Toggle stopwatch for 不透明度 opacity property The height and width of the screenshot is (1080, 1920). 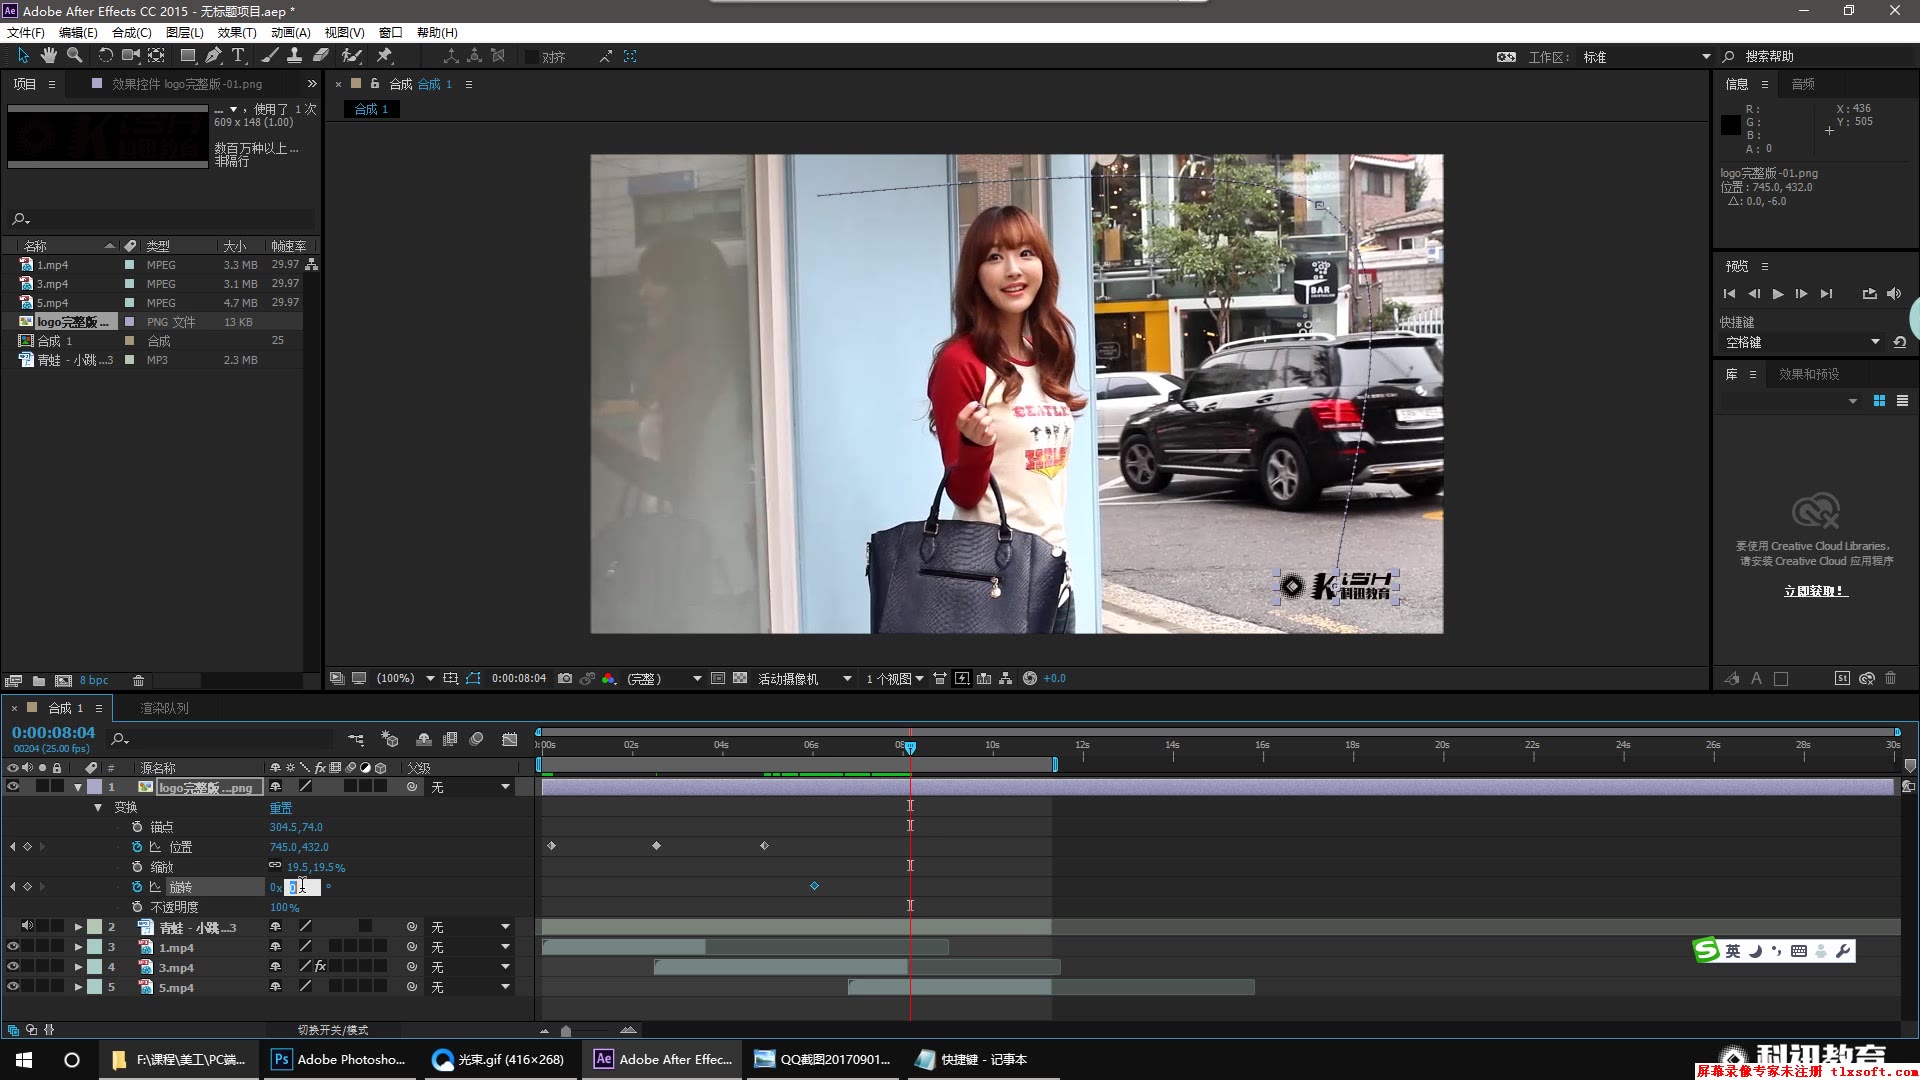click(137, 907)
